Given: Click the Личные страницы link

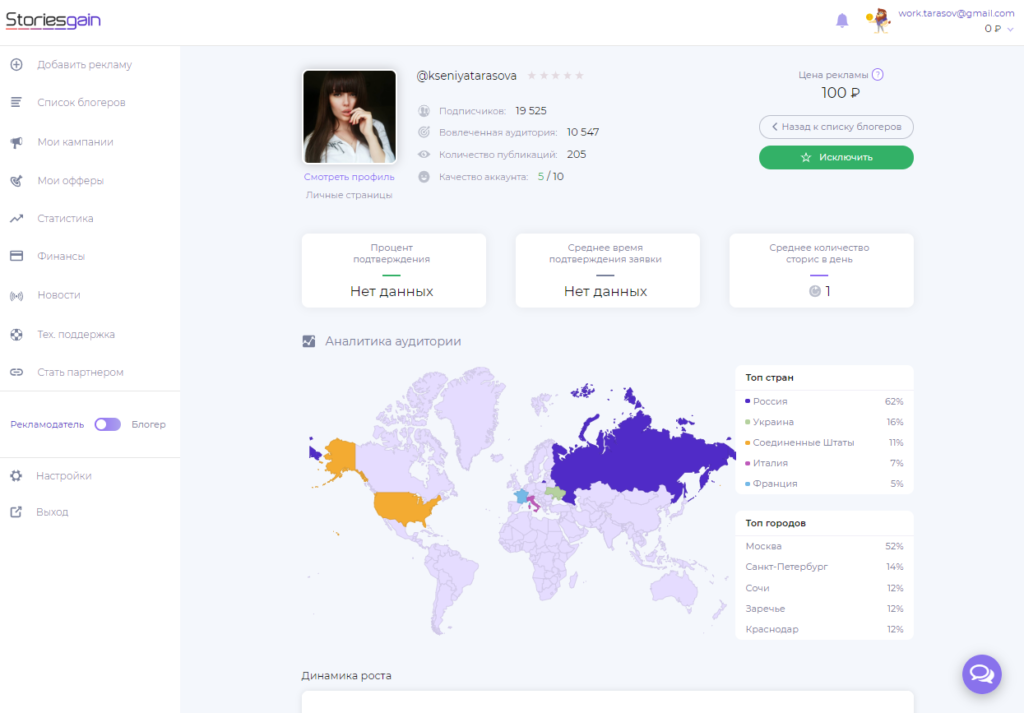Looking at the screenshot, I should tap(349, 195).
